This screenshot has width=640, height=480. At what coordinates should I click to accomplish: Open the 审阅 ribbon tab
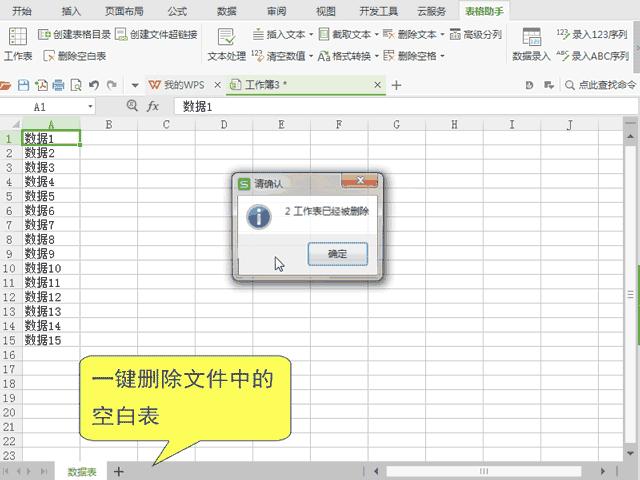coord(276,11)
